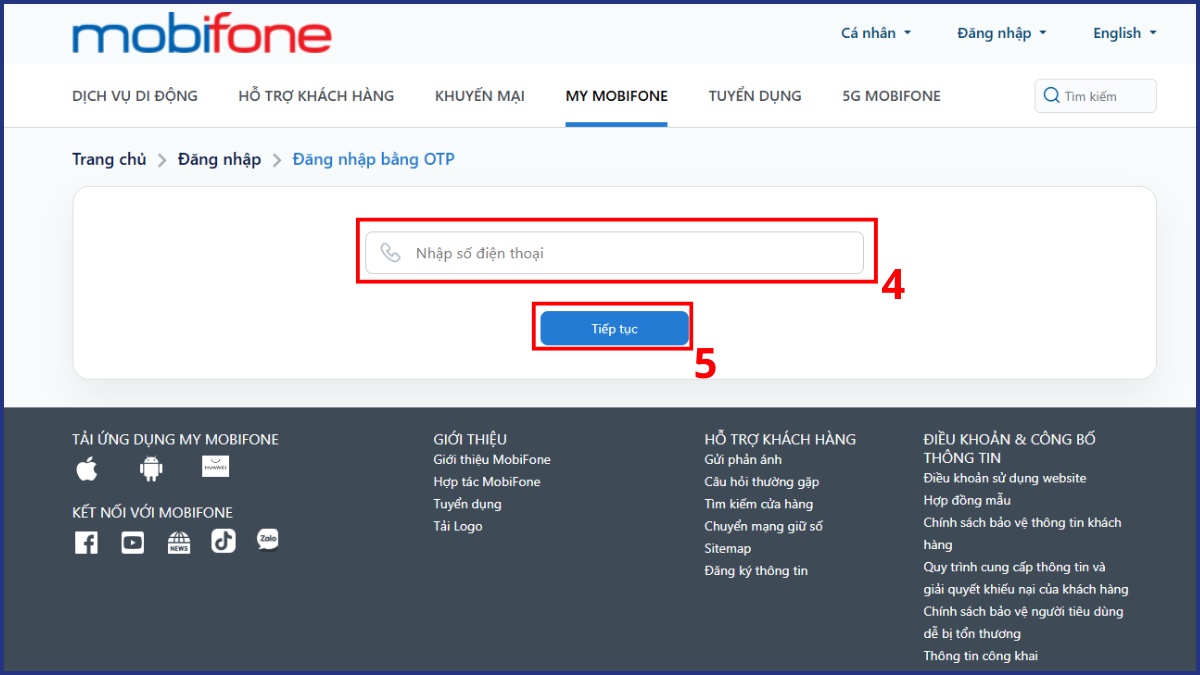Click footer HỖ TRỢ KHÁCH HÀNG heading
This screenshot has width=1200, height=675.
[x=780, y=439]
